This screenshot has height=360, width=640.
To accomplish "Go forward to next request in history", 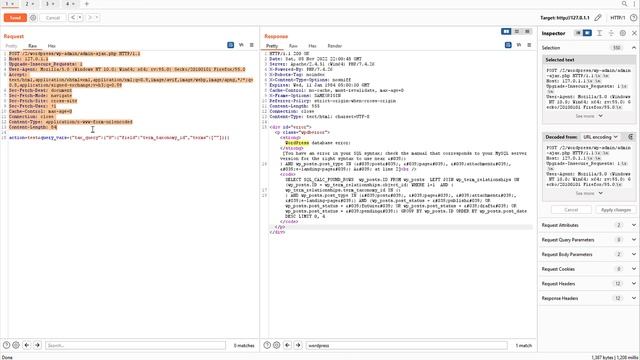I will pyautogui.click(x=90, y=18).
